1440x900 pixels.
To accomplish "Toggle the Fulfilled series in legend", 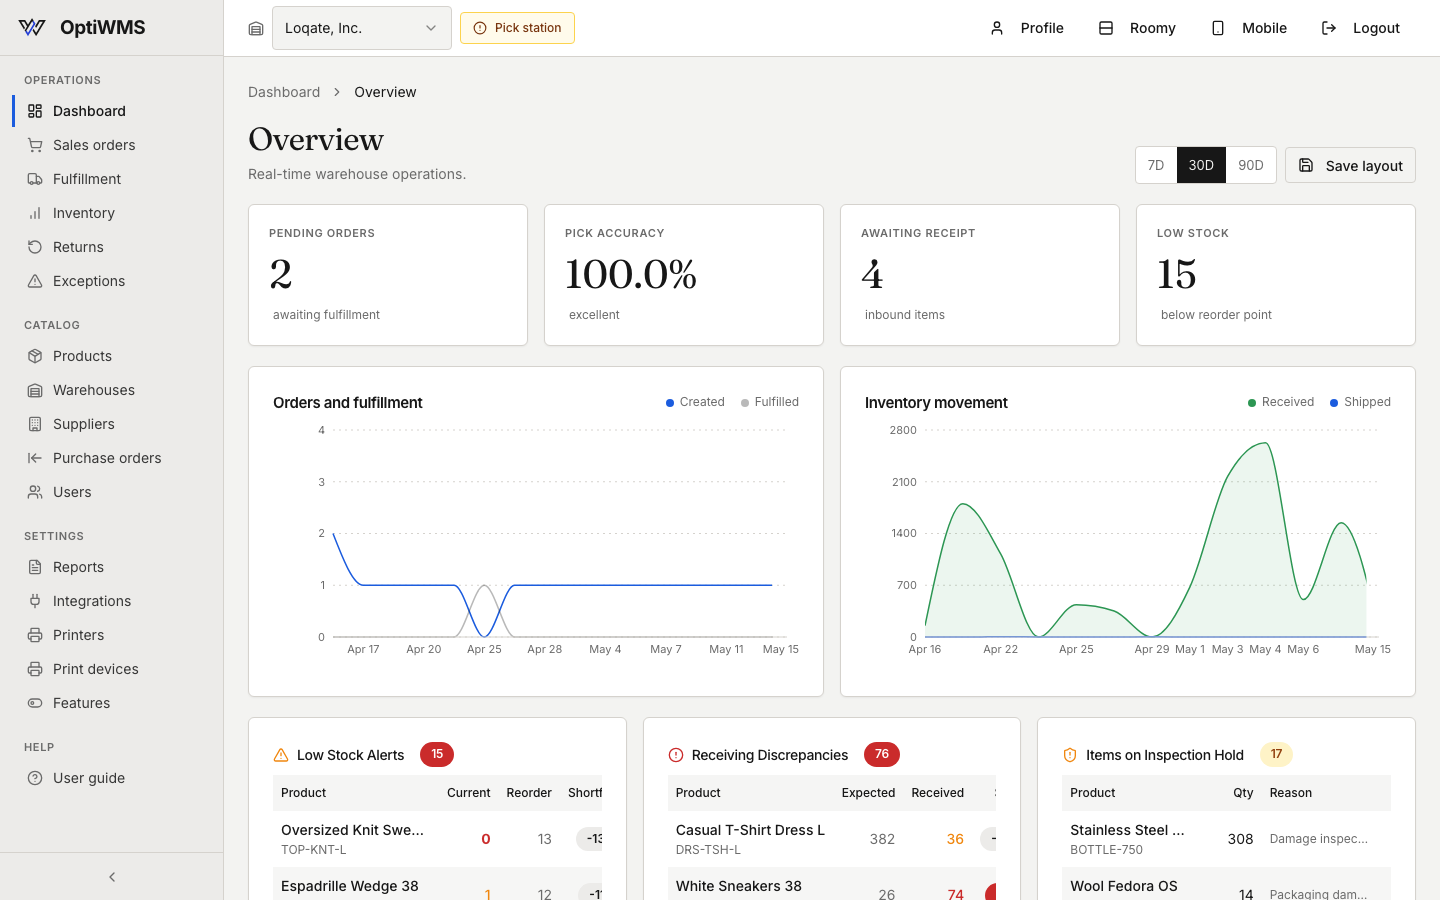I will click(x=770, y=402).
